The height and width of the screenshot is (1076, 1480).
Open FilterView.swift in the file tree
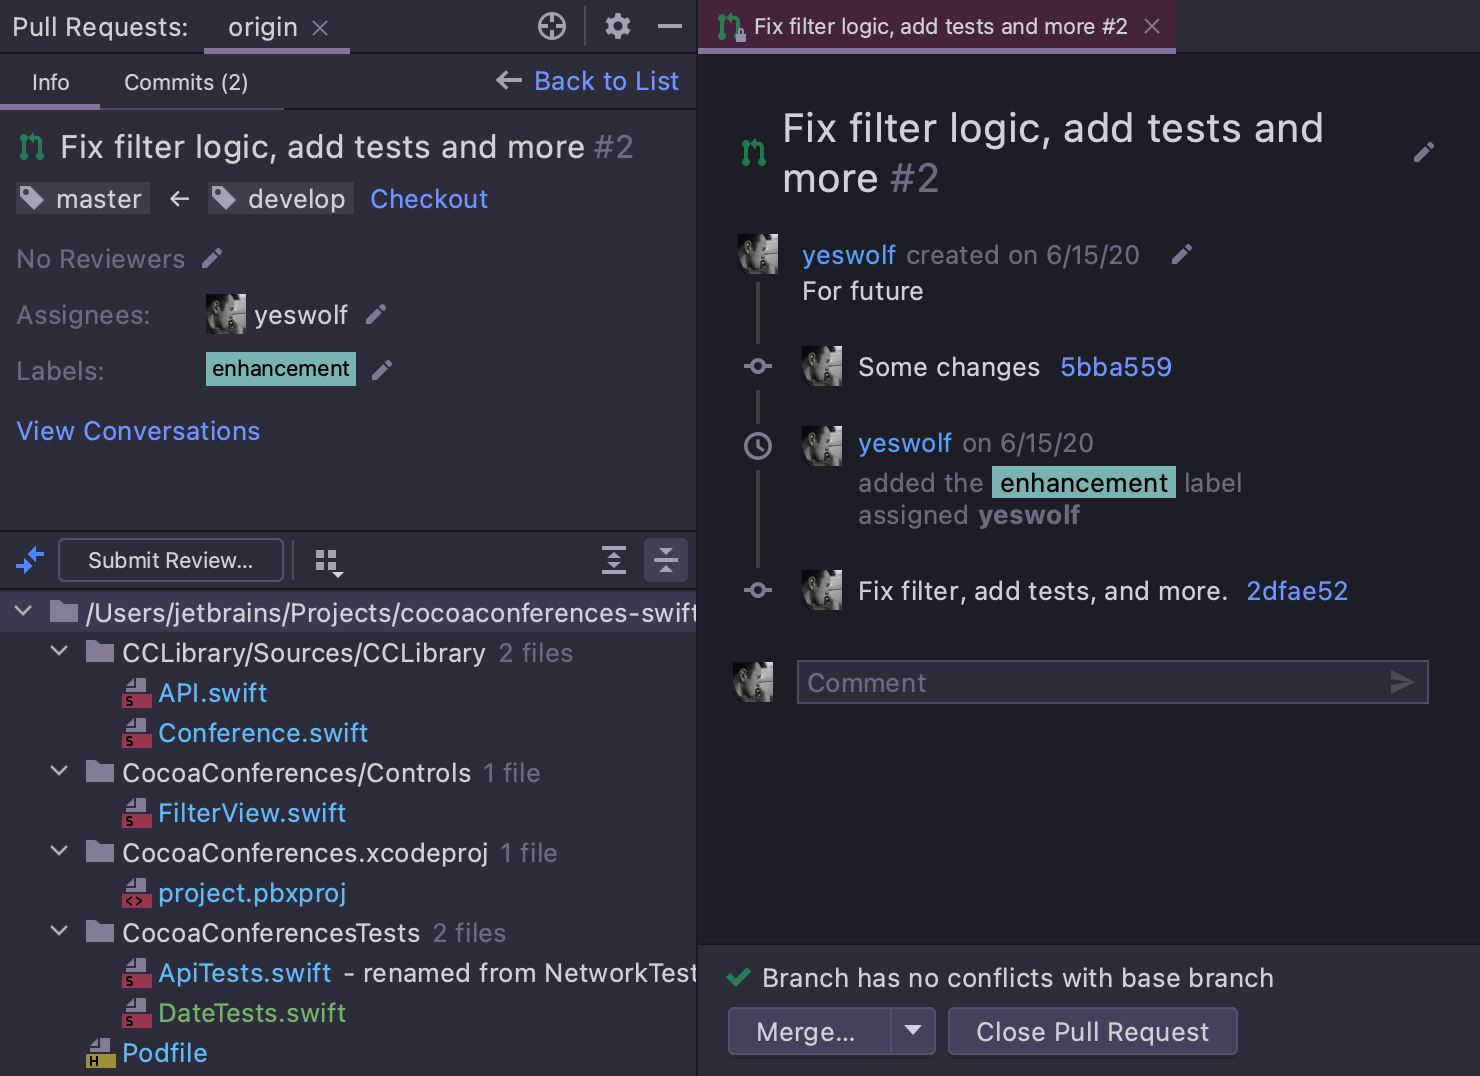[252, 813]
